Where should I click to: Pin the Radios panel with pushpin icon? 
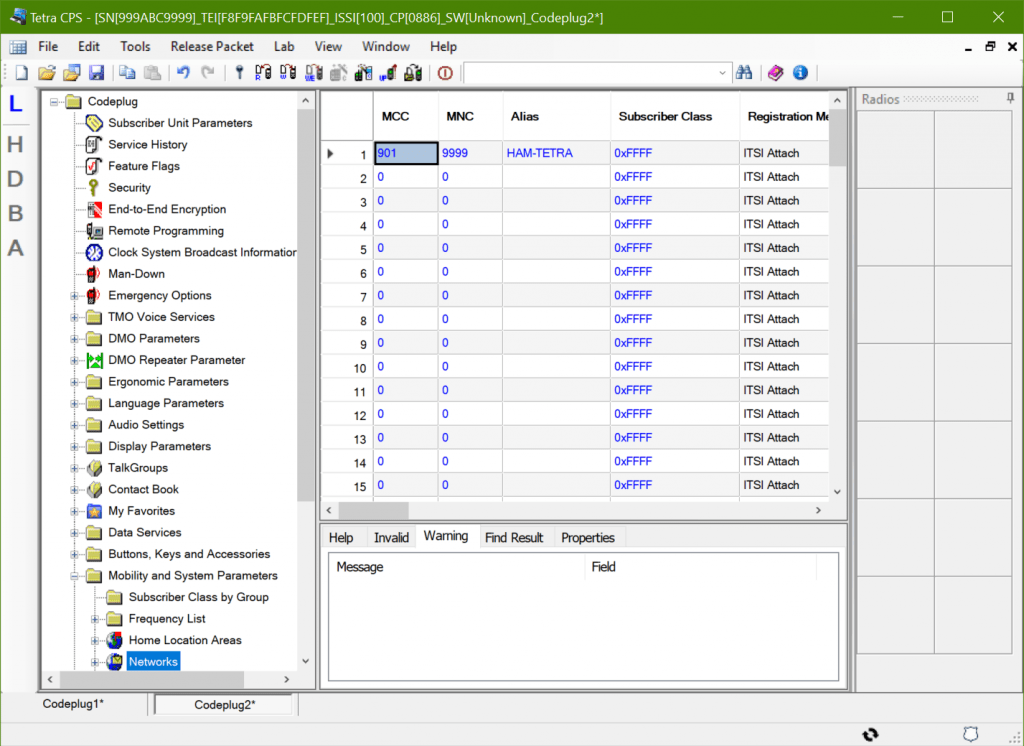1010,99
